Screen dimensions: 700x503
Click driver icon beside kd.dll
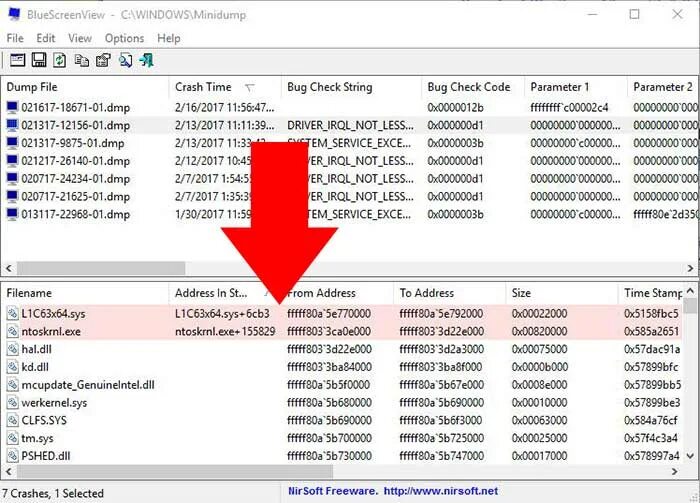pos(12,367)
